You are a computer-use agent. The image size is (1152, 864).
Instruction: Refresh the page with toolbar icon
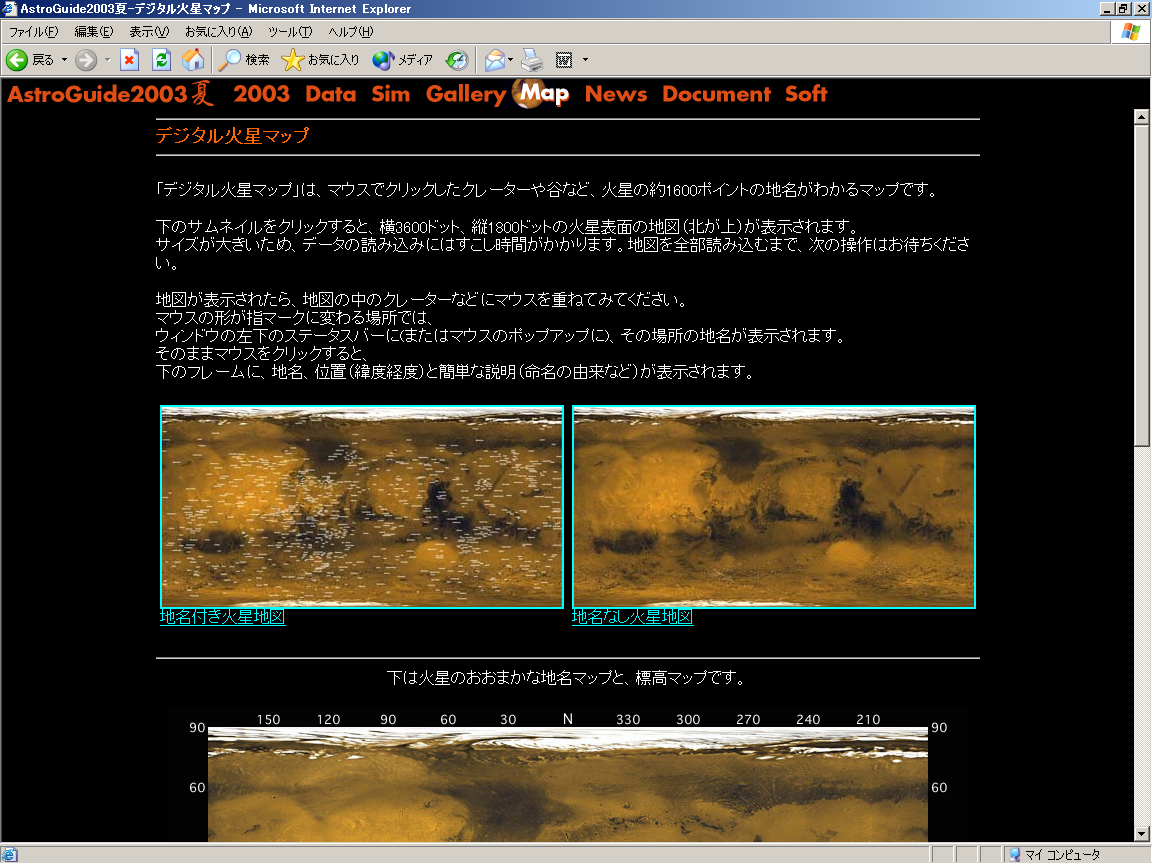[x=161, y=60]
